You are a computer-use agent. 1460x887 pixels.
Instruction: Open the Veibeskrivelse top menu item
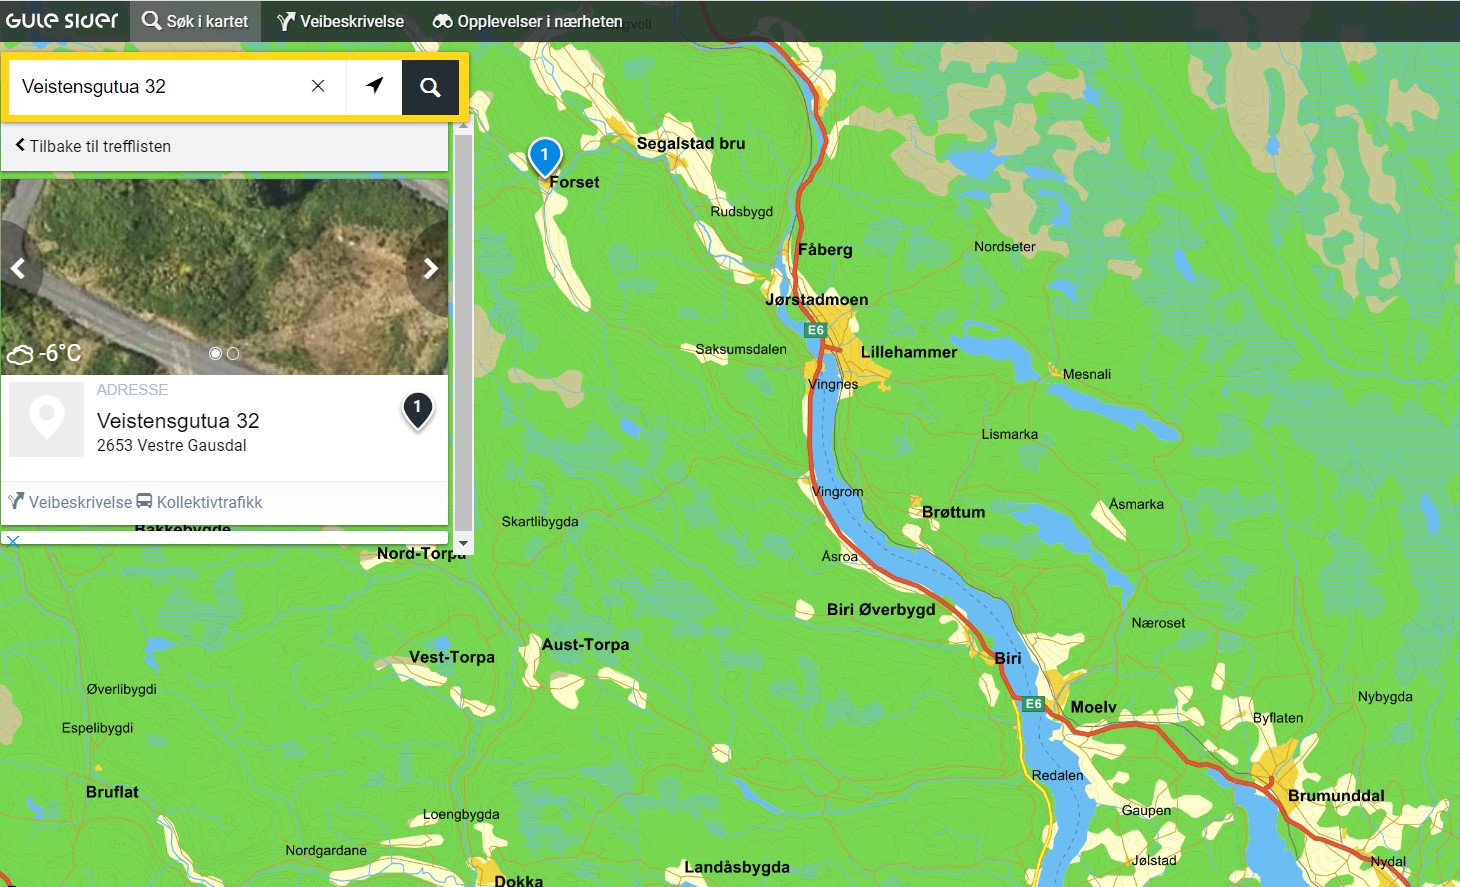[341, 21]
